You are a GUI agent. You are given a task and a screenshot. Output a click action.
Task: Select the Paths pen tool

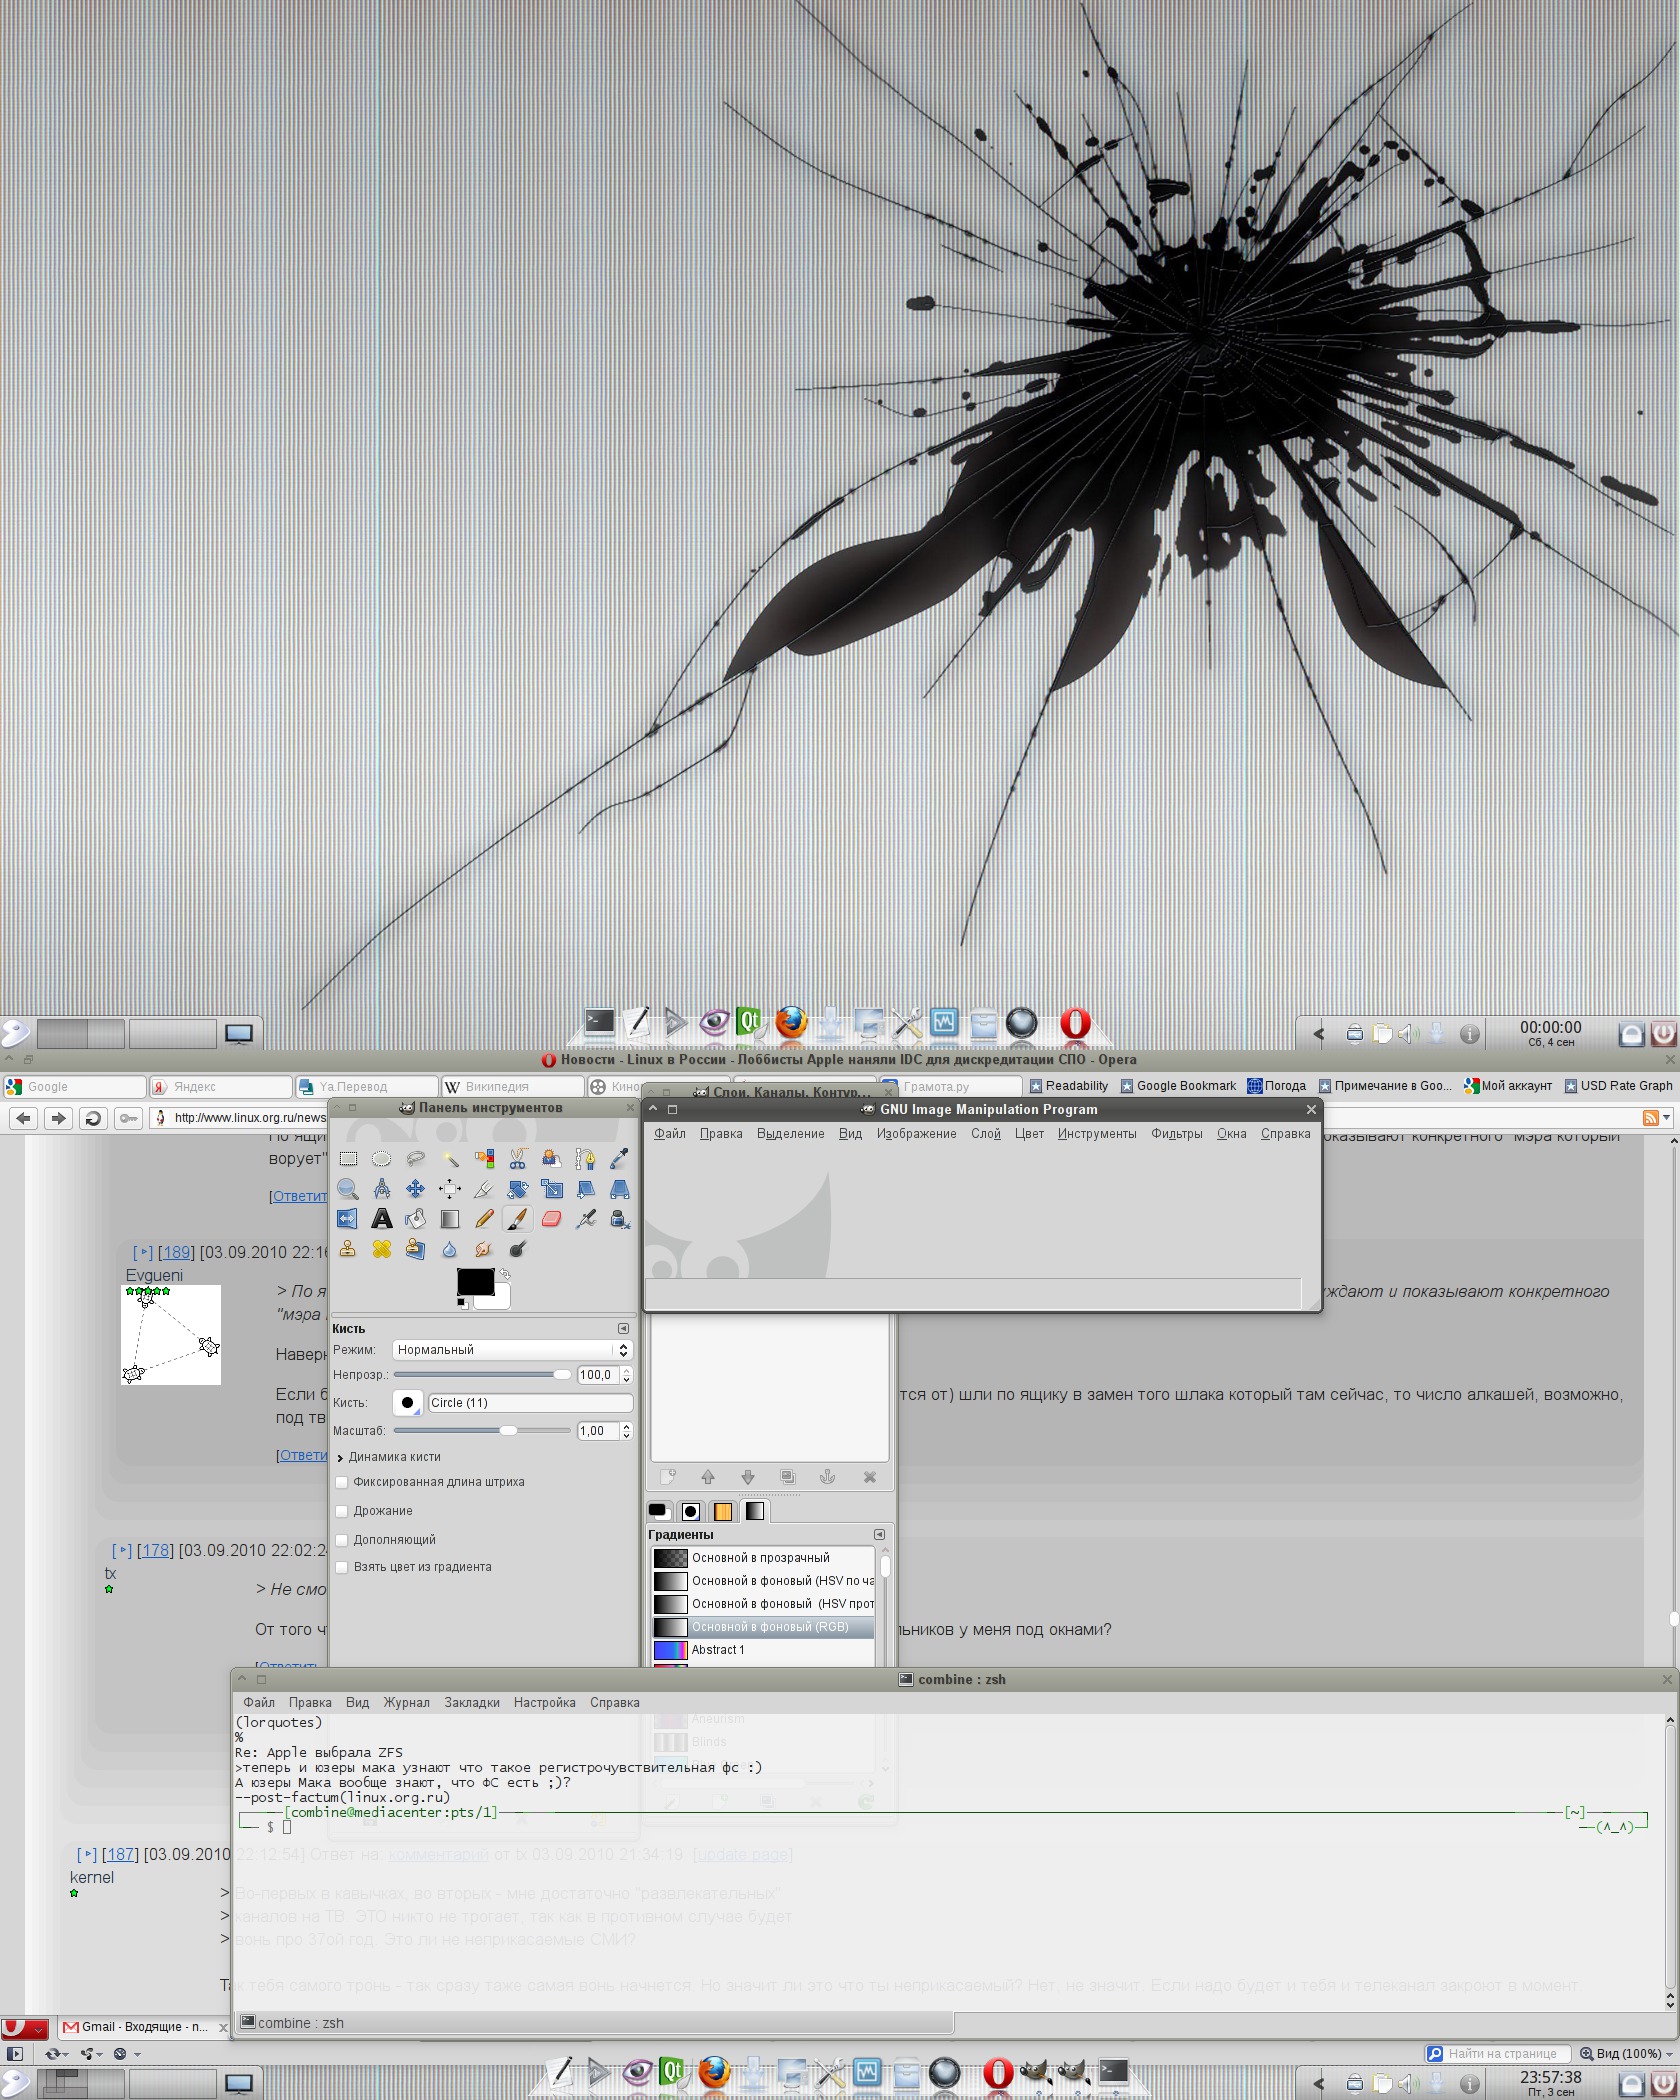click(x=586, y=1158)
